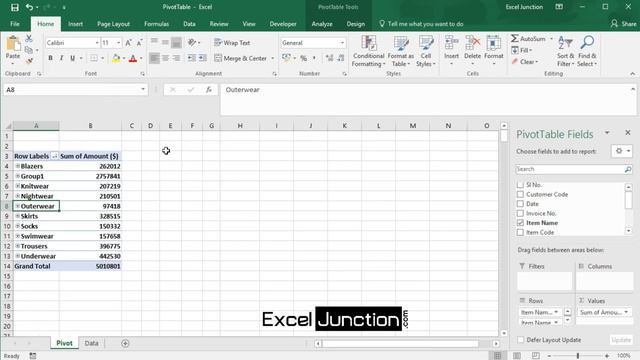Screen dimensions: 640x360
Task: Toggle Italic formatting
Action: click(61, 58)
